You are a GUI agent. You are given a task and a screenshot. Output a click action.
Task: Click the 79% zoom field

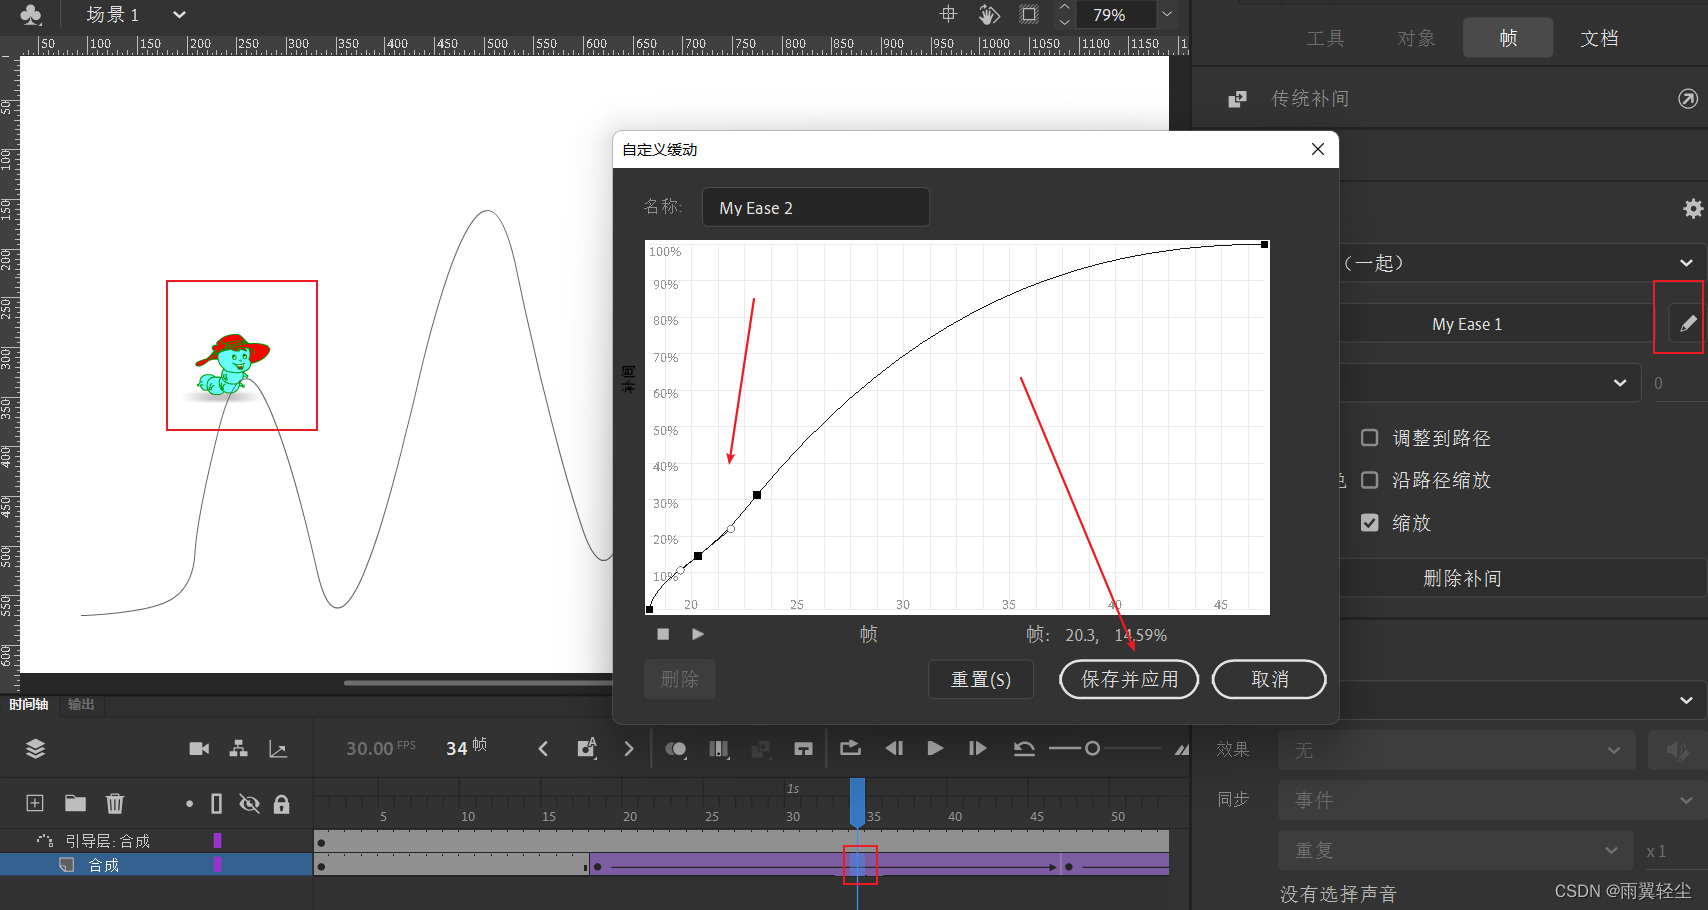tap(1115, 15)
